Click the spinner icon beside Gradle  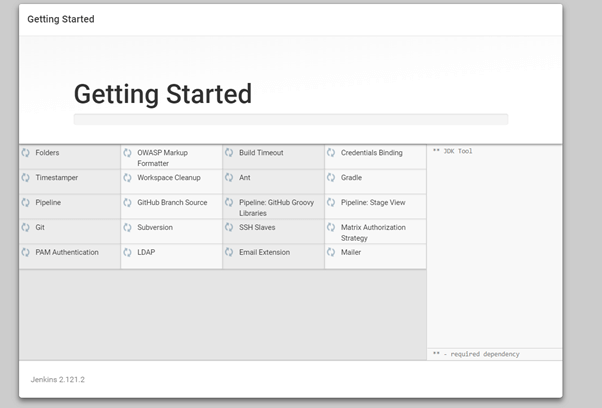[x=331, y=178]
